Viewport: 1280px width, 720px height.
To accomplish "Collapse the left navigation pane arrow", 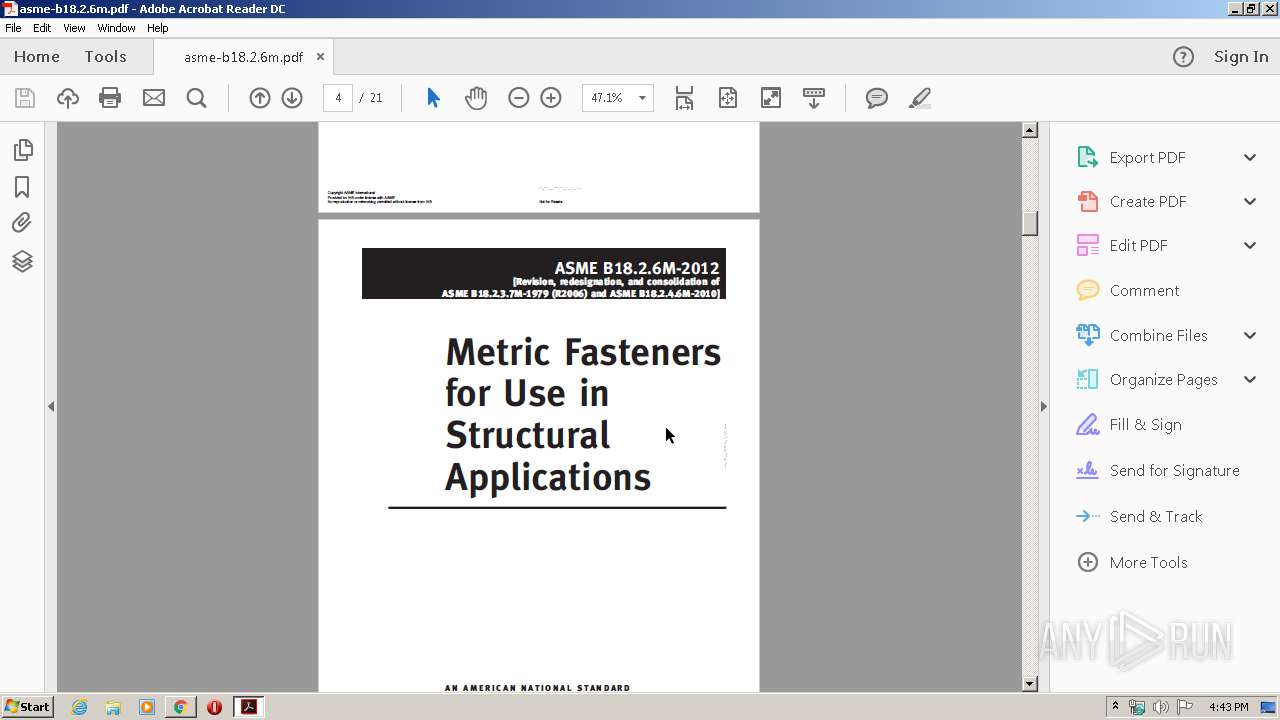I will point(51,407).
